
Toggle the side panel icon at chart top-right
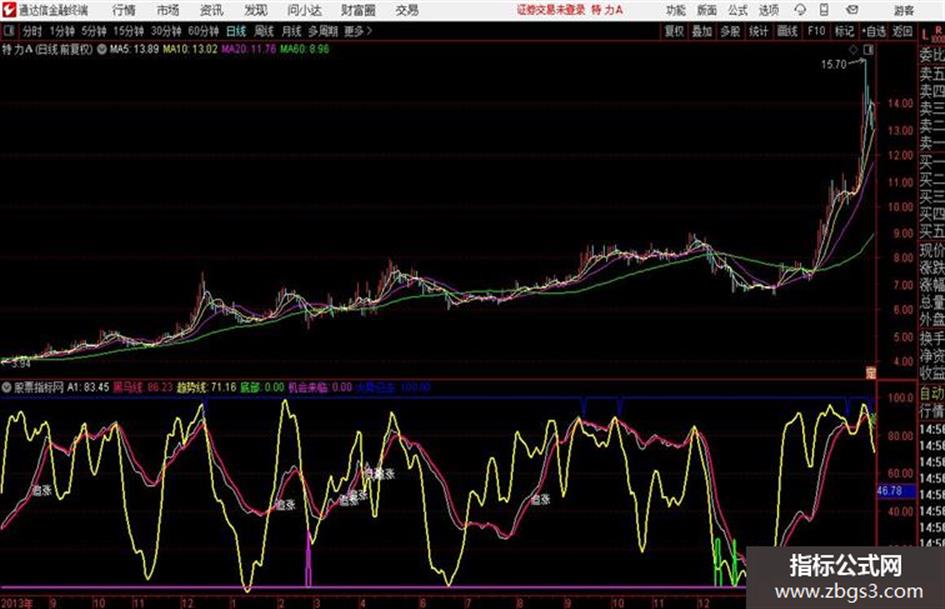pos(868,50)
